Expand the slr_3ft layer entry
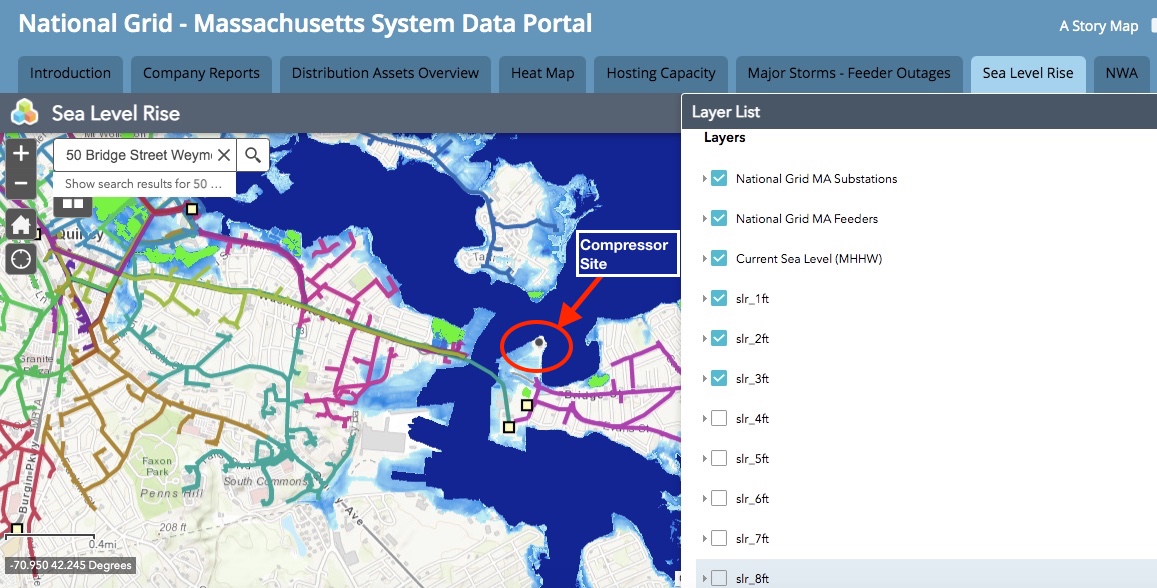 click(x=704, y=378)
